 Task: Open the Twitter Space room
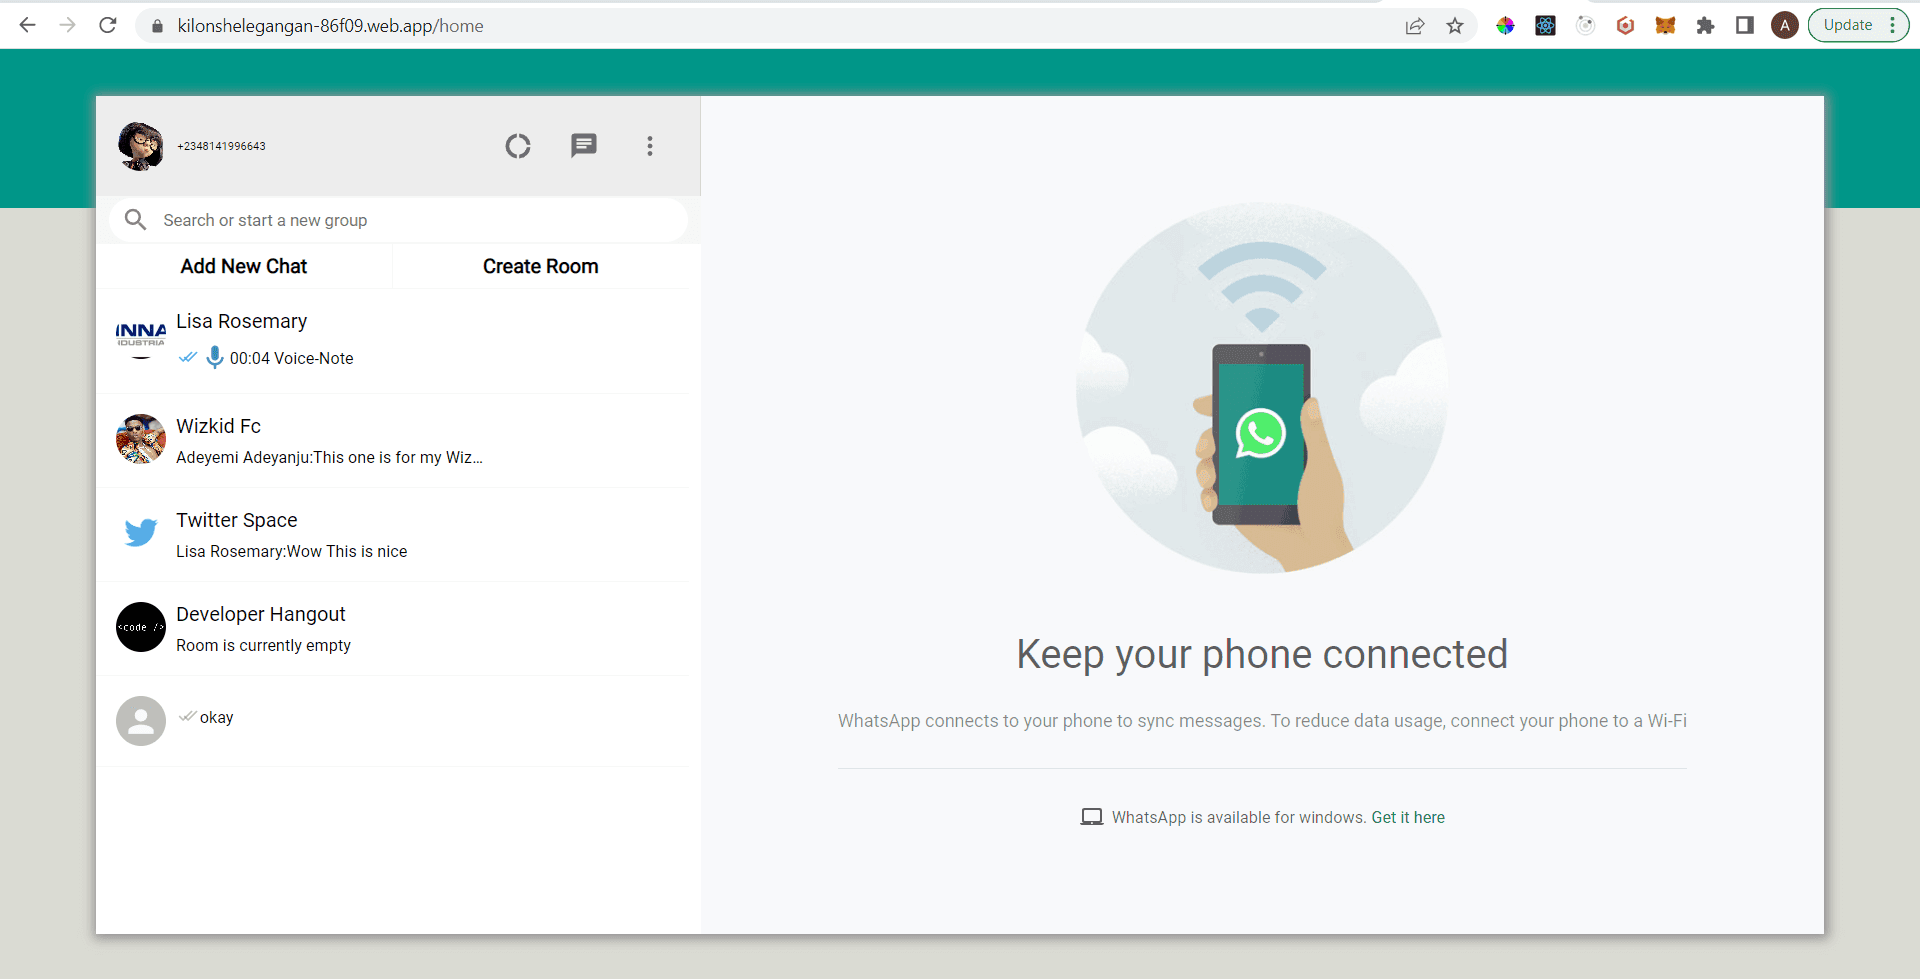(392, 535)
